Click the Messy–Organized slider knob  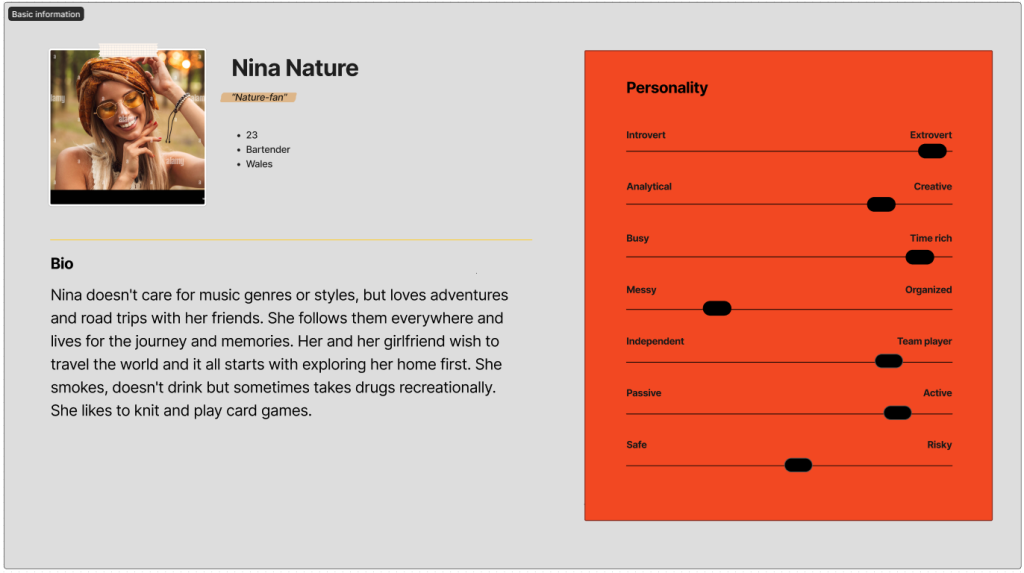point(717,308)
